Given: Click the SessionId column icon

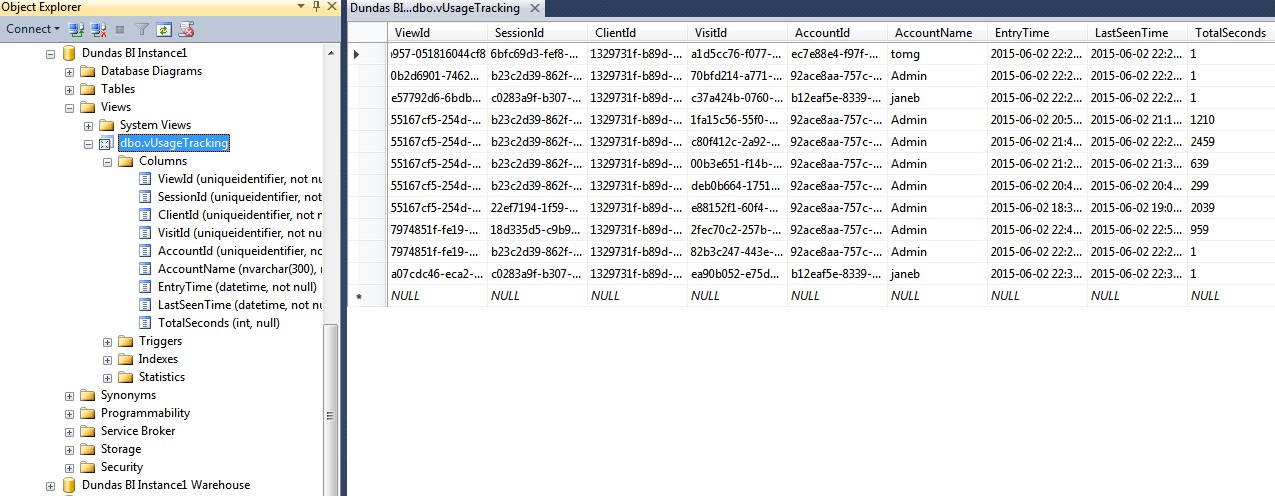Looking at the screenshot, I should 146,197.
